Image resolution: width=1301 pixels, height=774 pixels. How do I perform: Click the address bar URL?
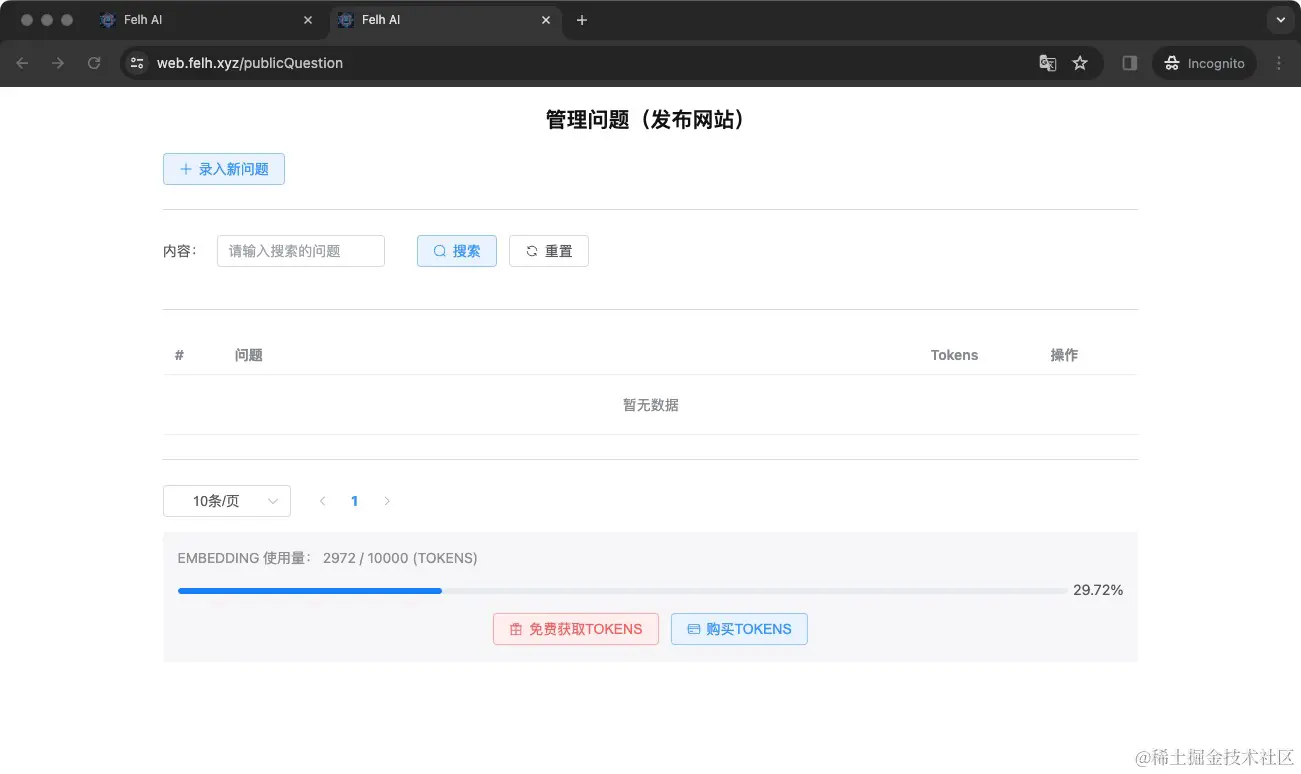250,63
